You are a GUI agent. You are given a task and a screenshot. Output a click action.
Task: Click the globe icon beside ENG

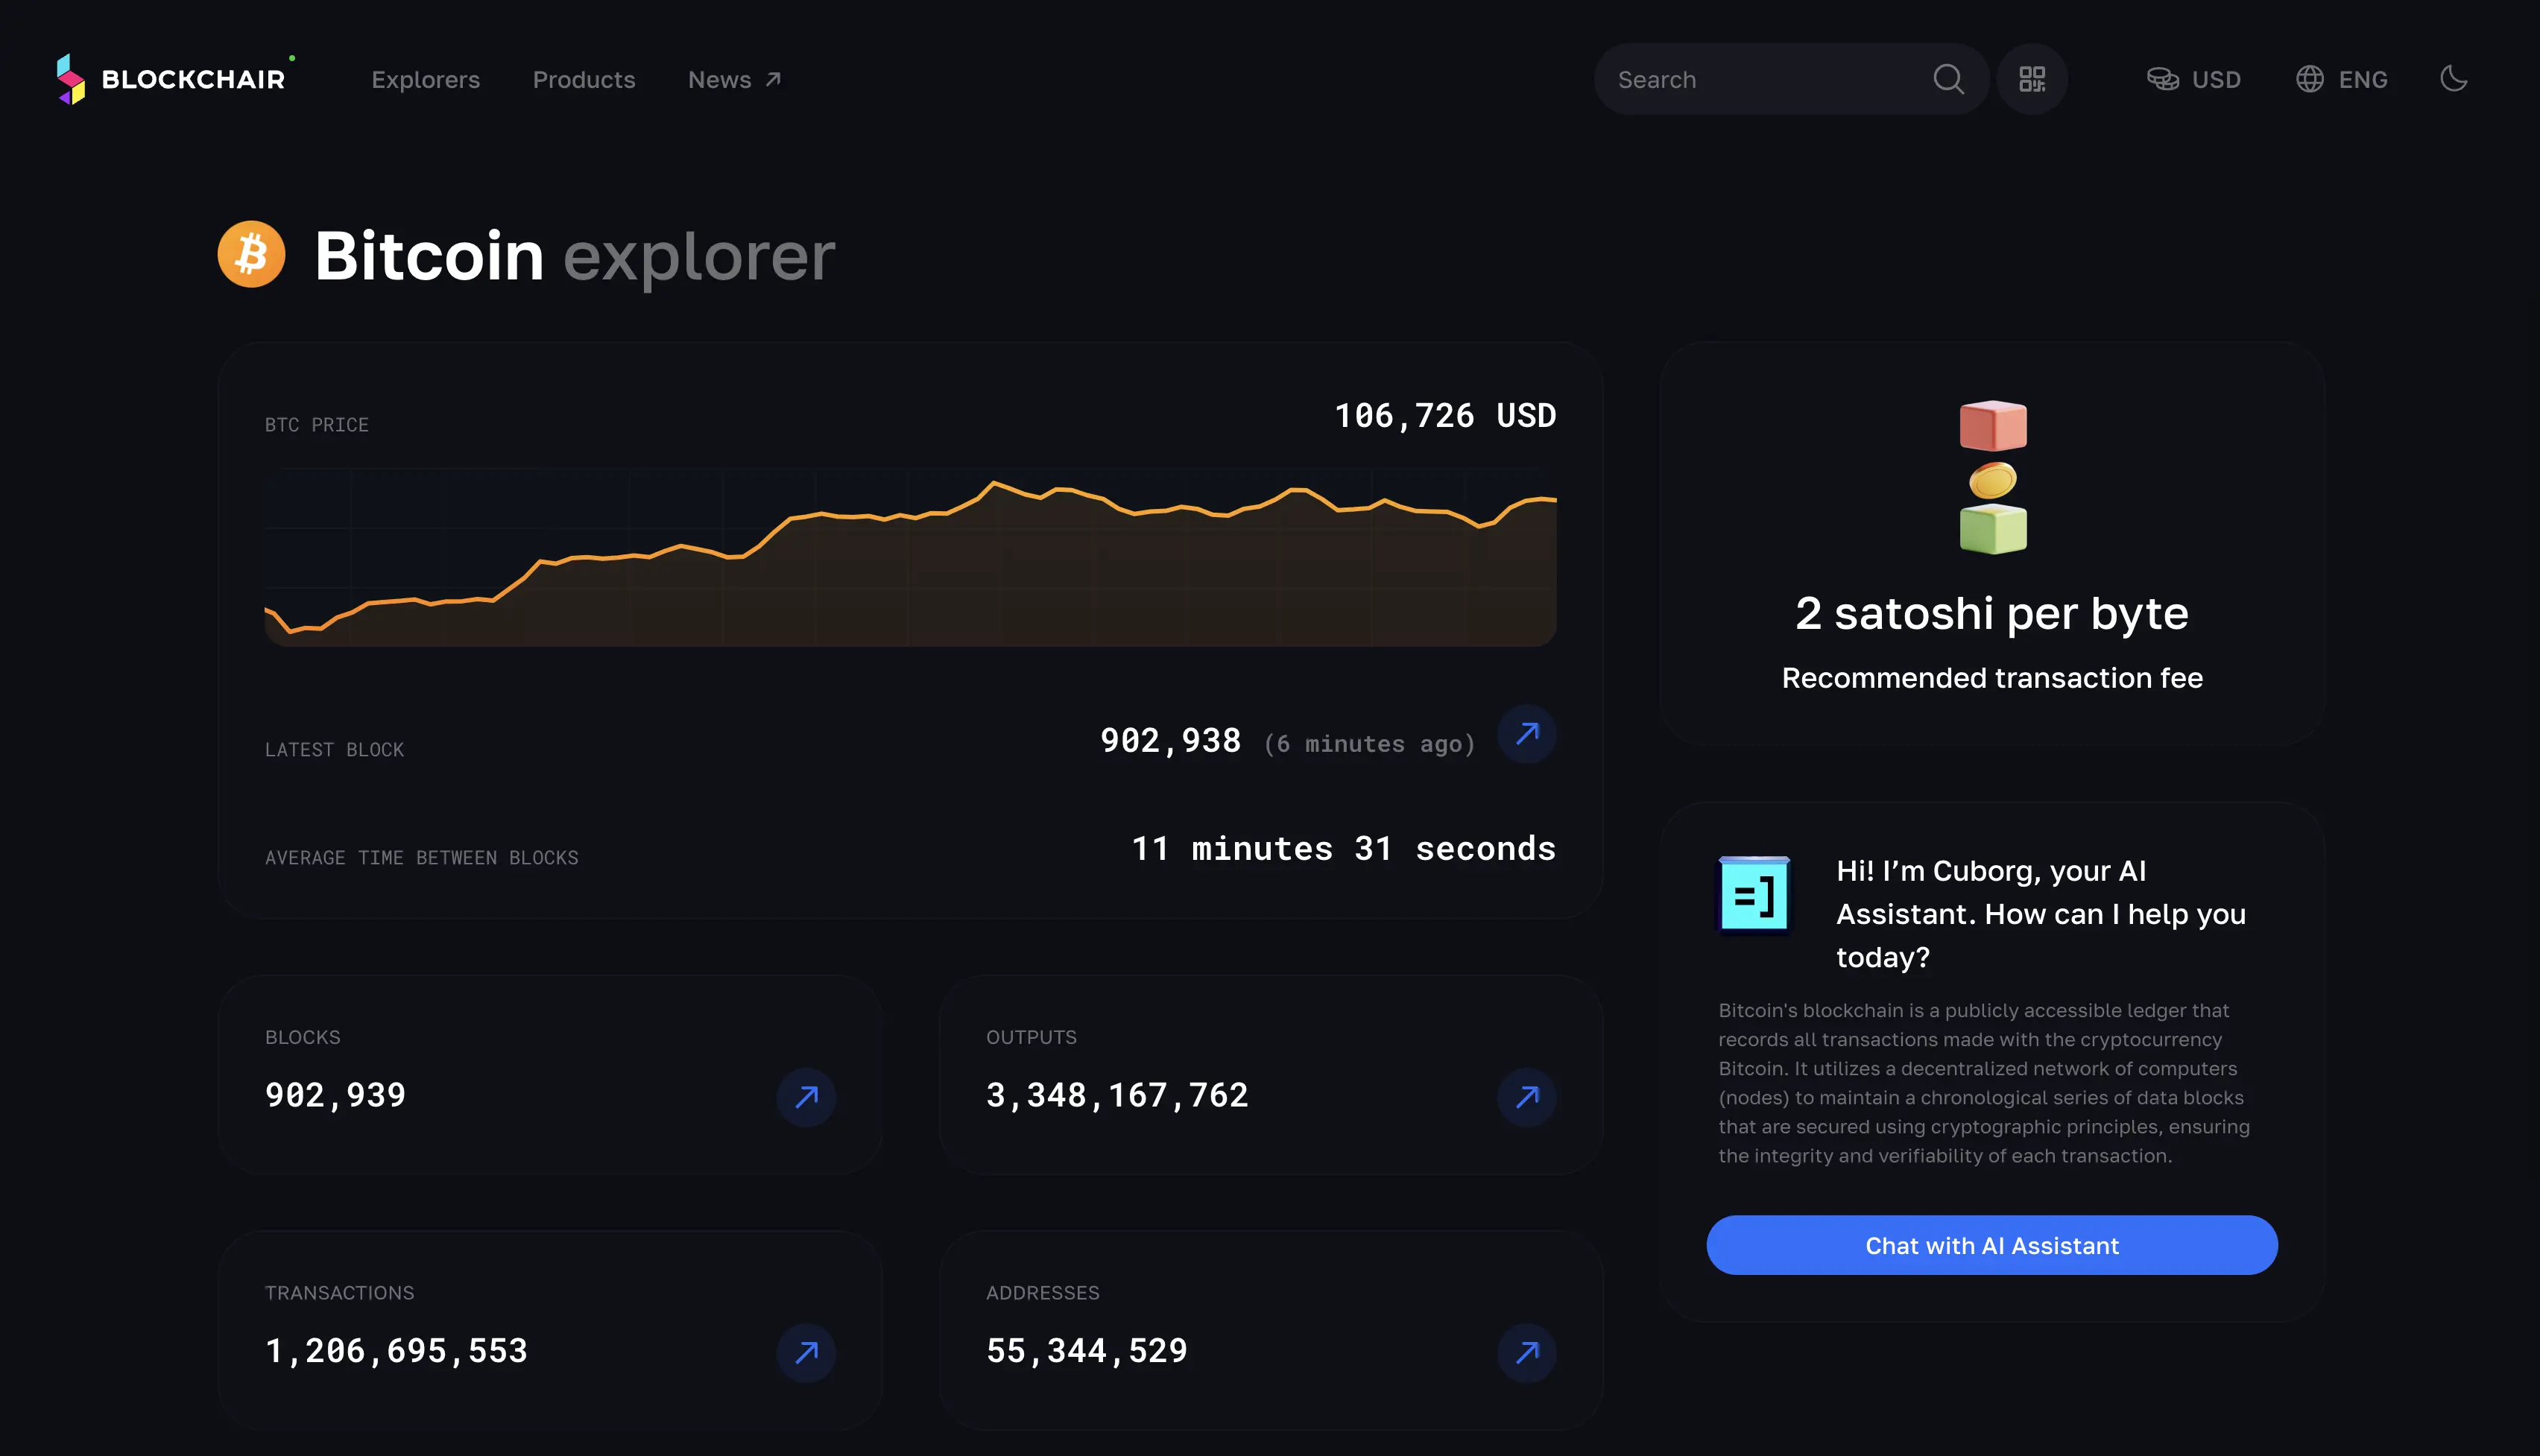coord(2309,79)
